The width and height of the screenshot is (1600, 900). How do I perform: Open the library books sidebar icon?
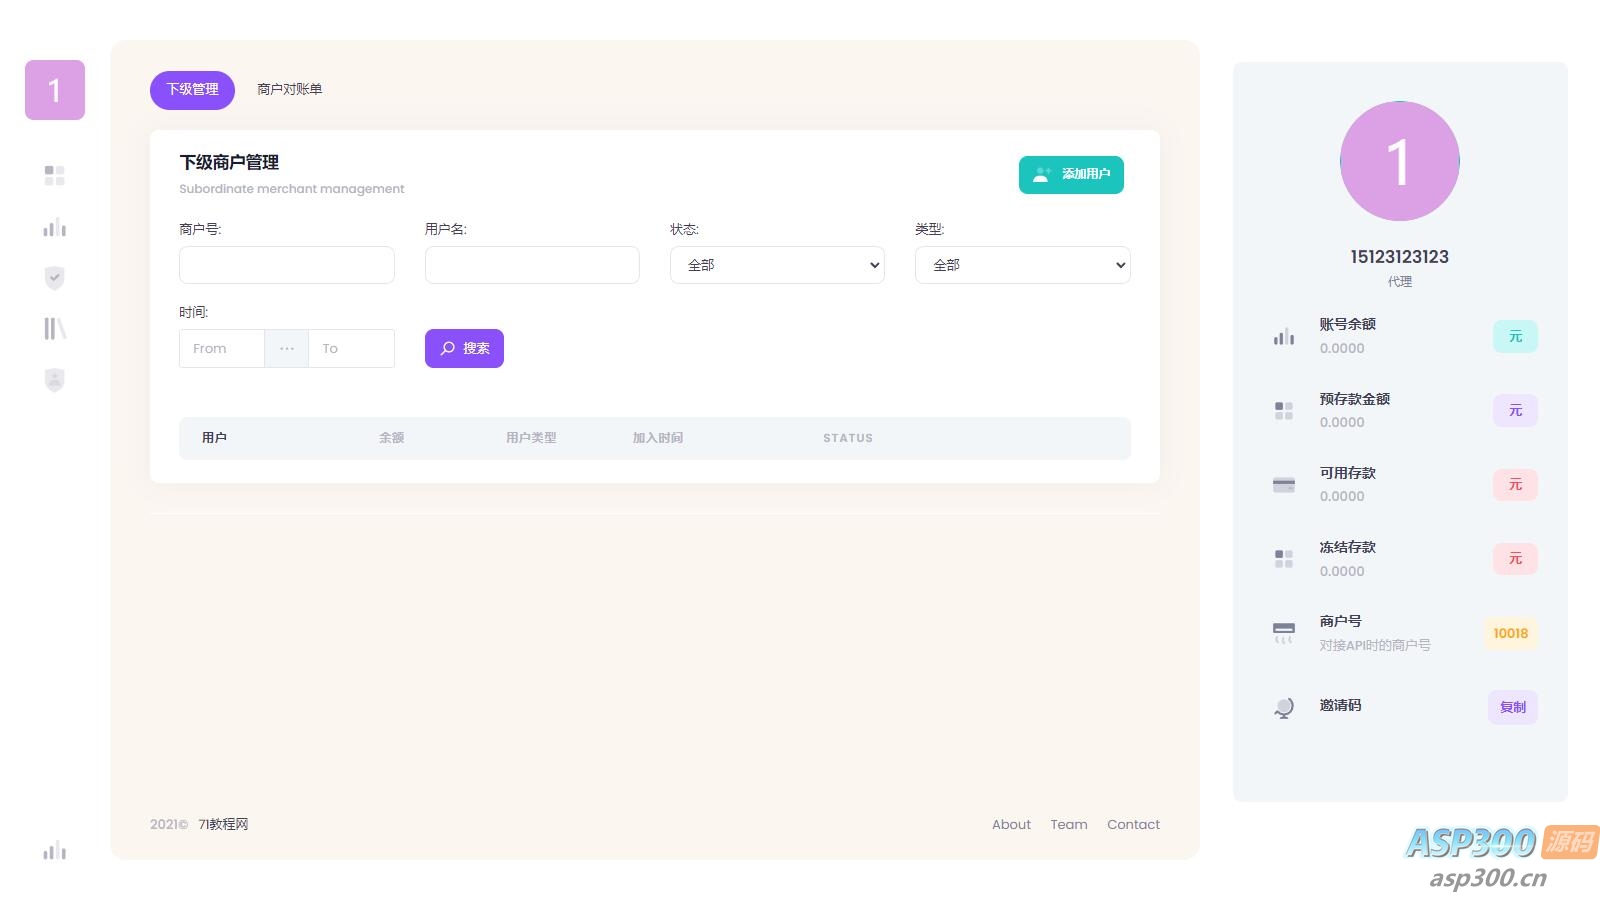coord(54,329)
